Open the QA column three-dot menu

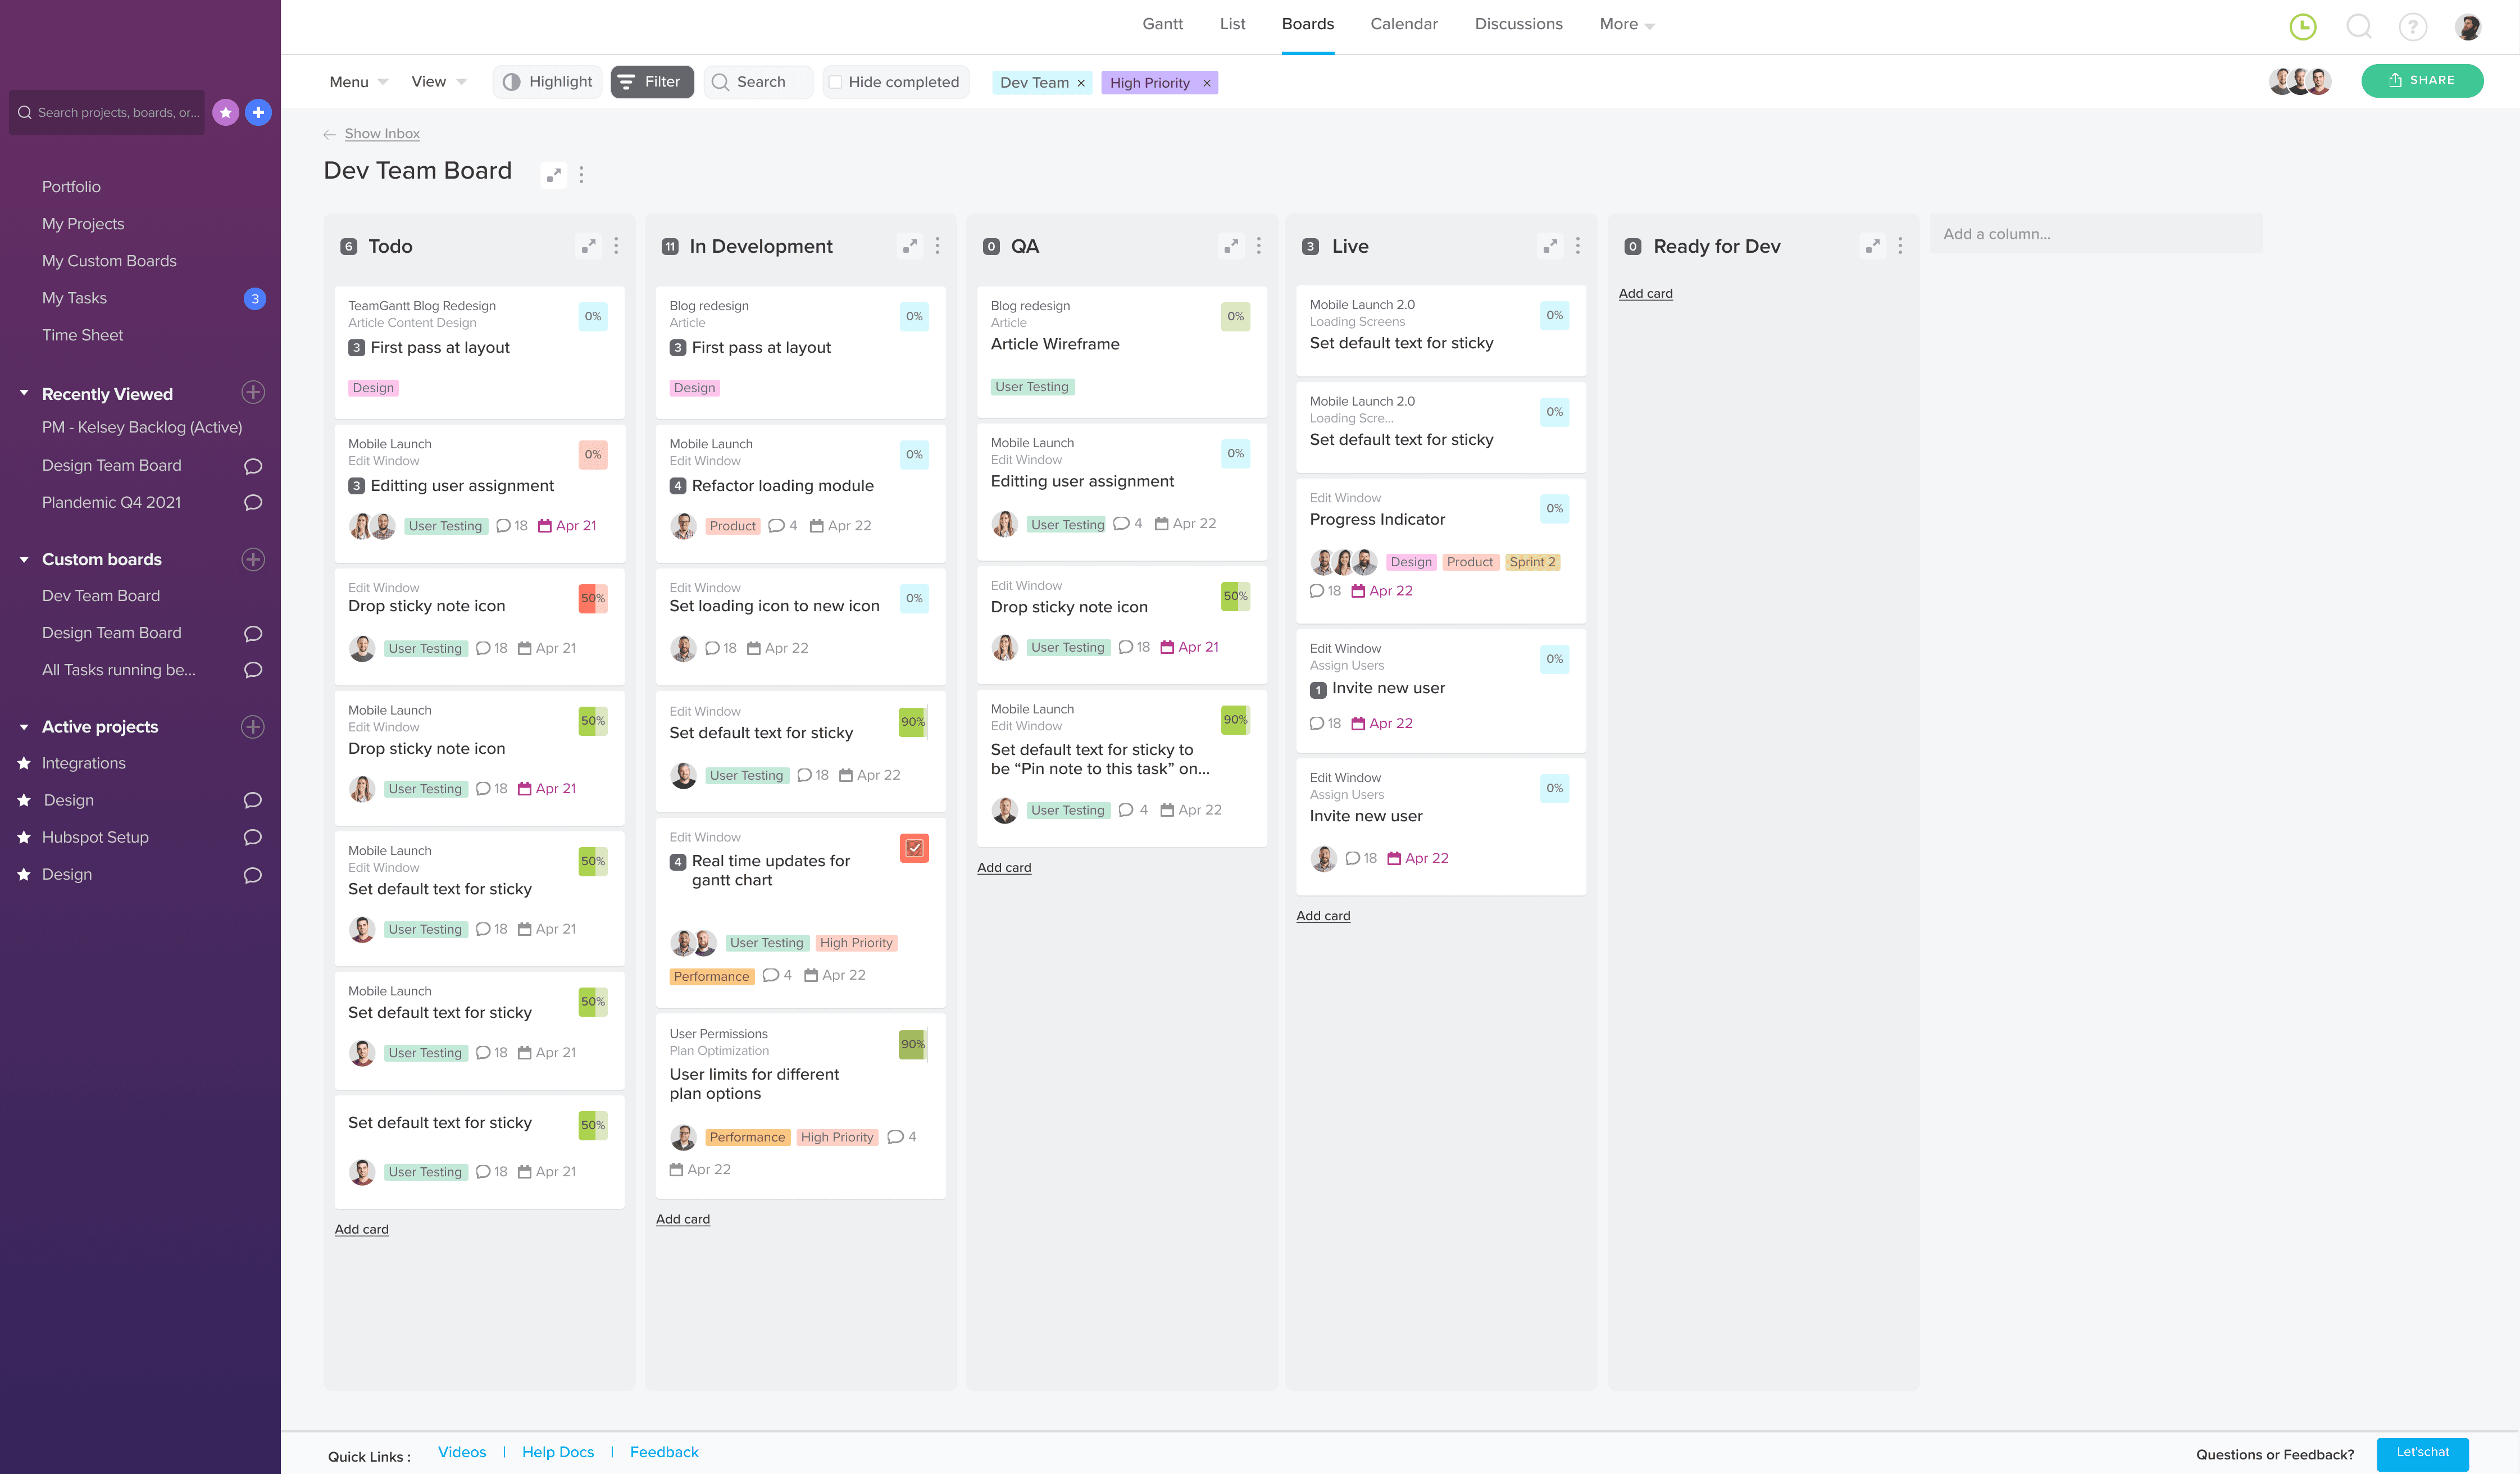click(1258, 246)
